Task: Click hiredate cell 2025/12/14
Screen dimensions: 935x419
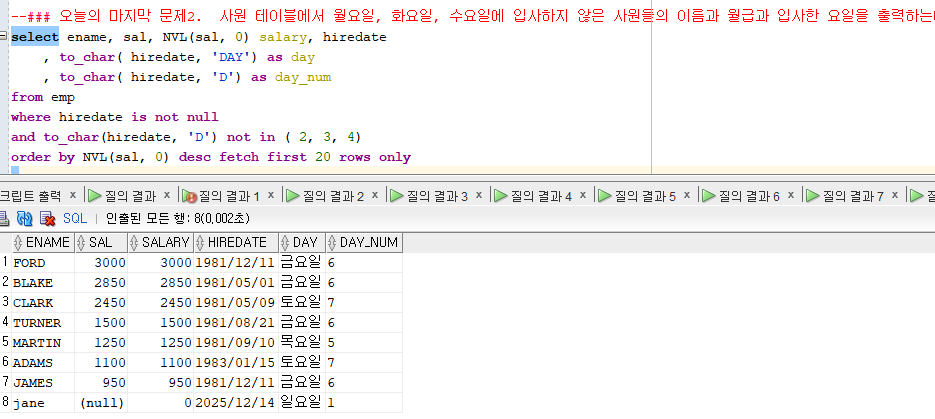Action: click(x=236, y=403)
